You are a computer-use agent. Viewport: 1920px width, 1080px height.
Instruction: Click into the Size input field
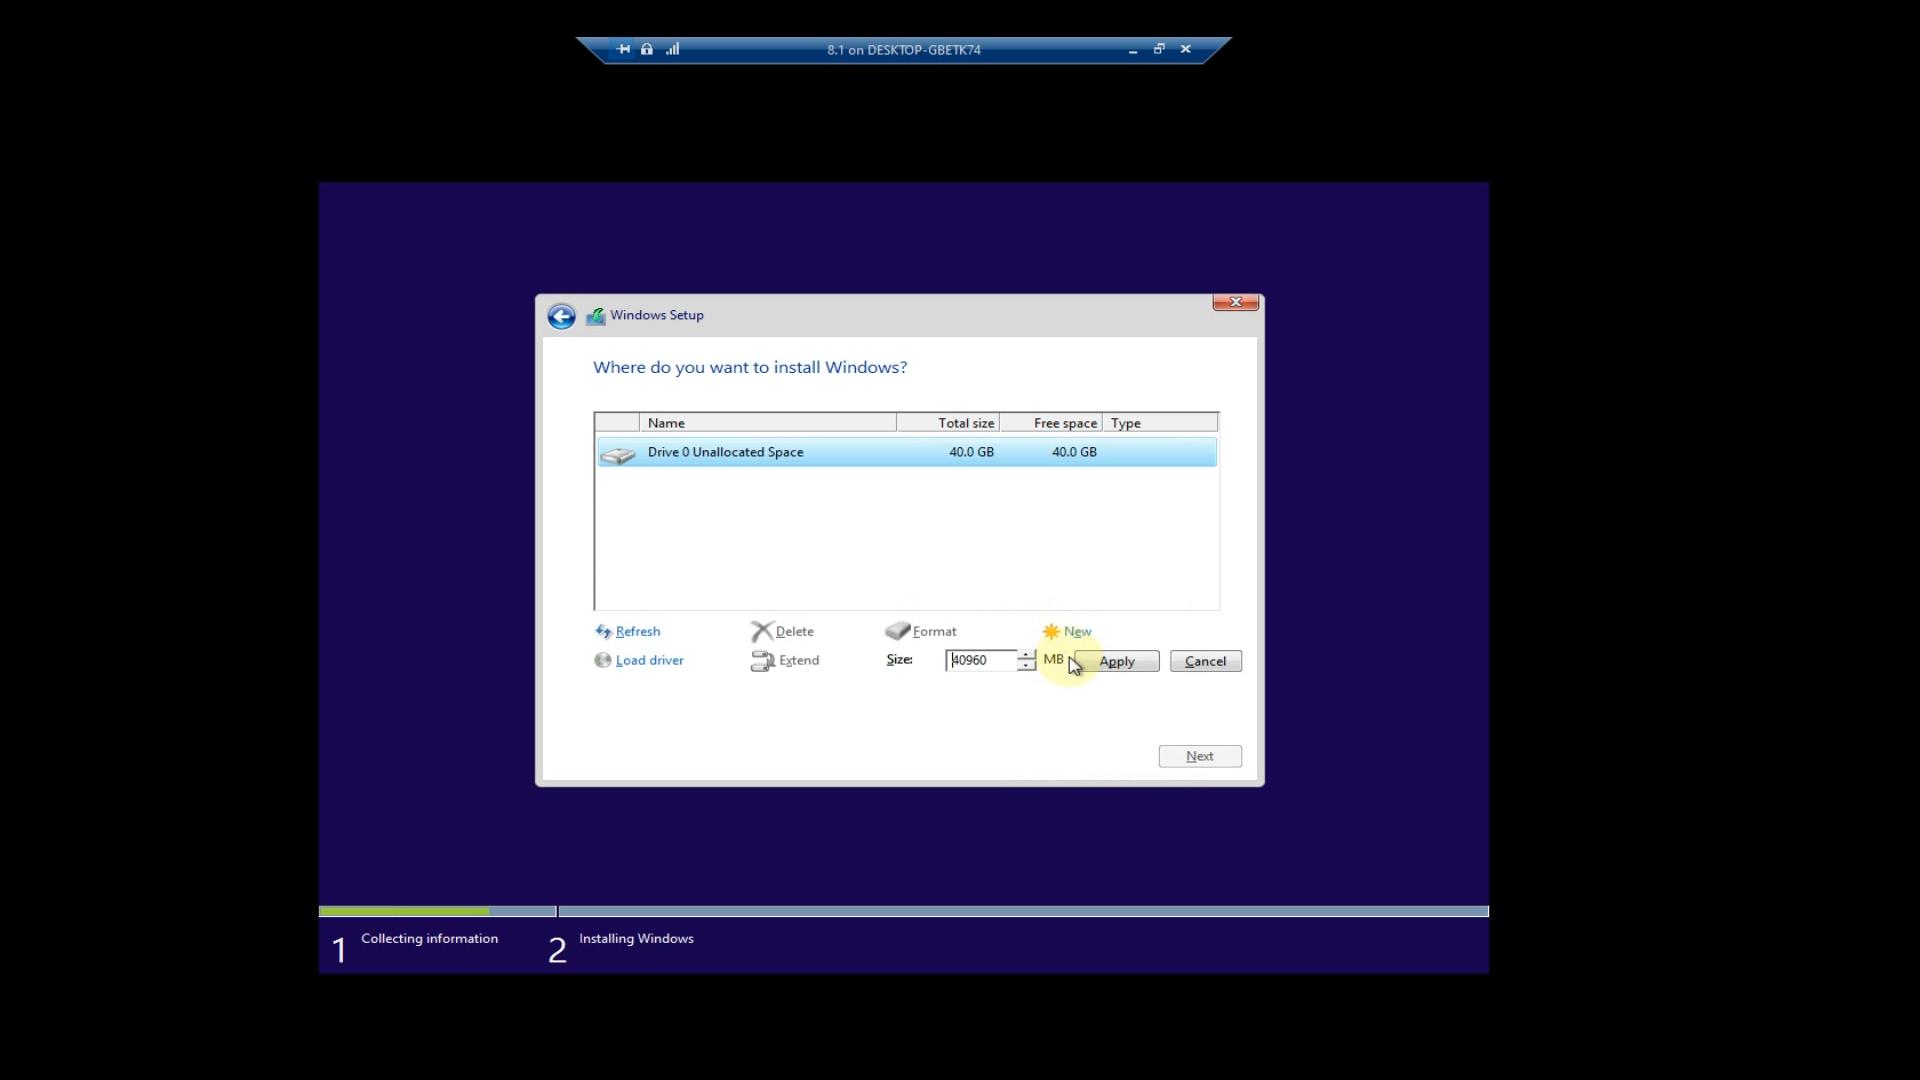[x=982, y=661]
